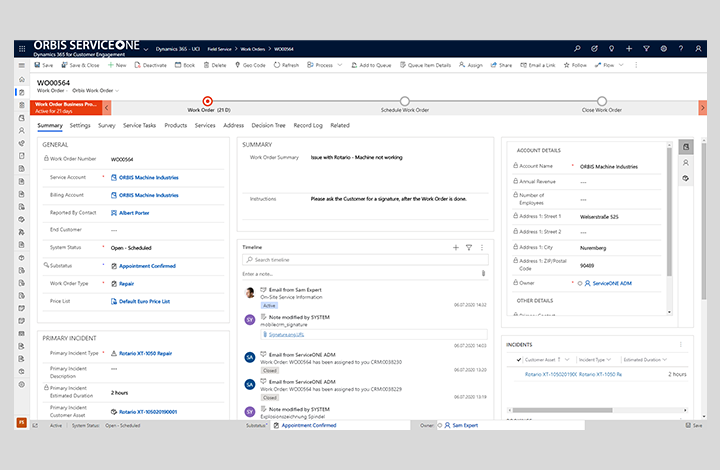
Task: Click the Incidents grid horizontal scrollbar
Action: pos(562,410)
